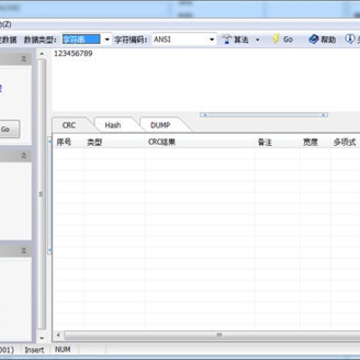This screenshot has height=360, width=360.
Task: Collapse the middle left panel with chevron
Action: click(x=24, y=156)
